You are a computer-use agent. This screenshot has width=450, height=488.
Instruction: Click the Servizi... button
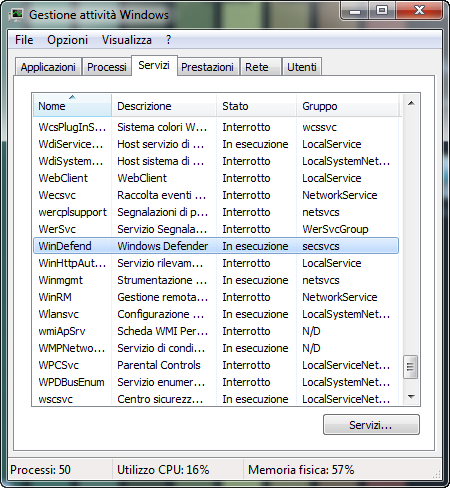[x=371, y=425]
